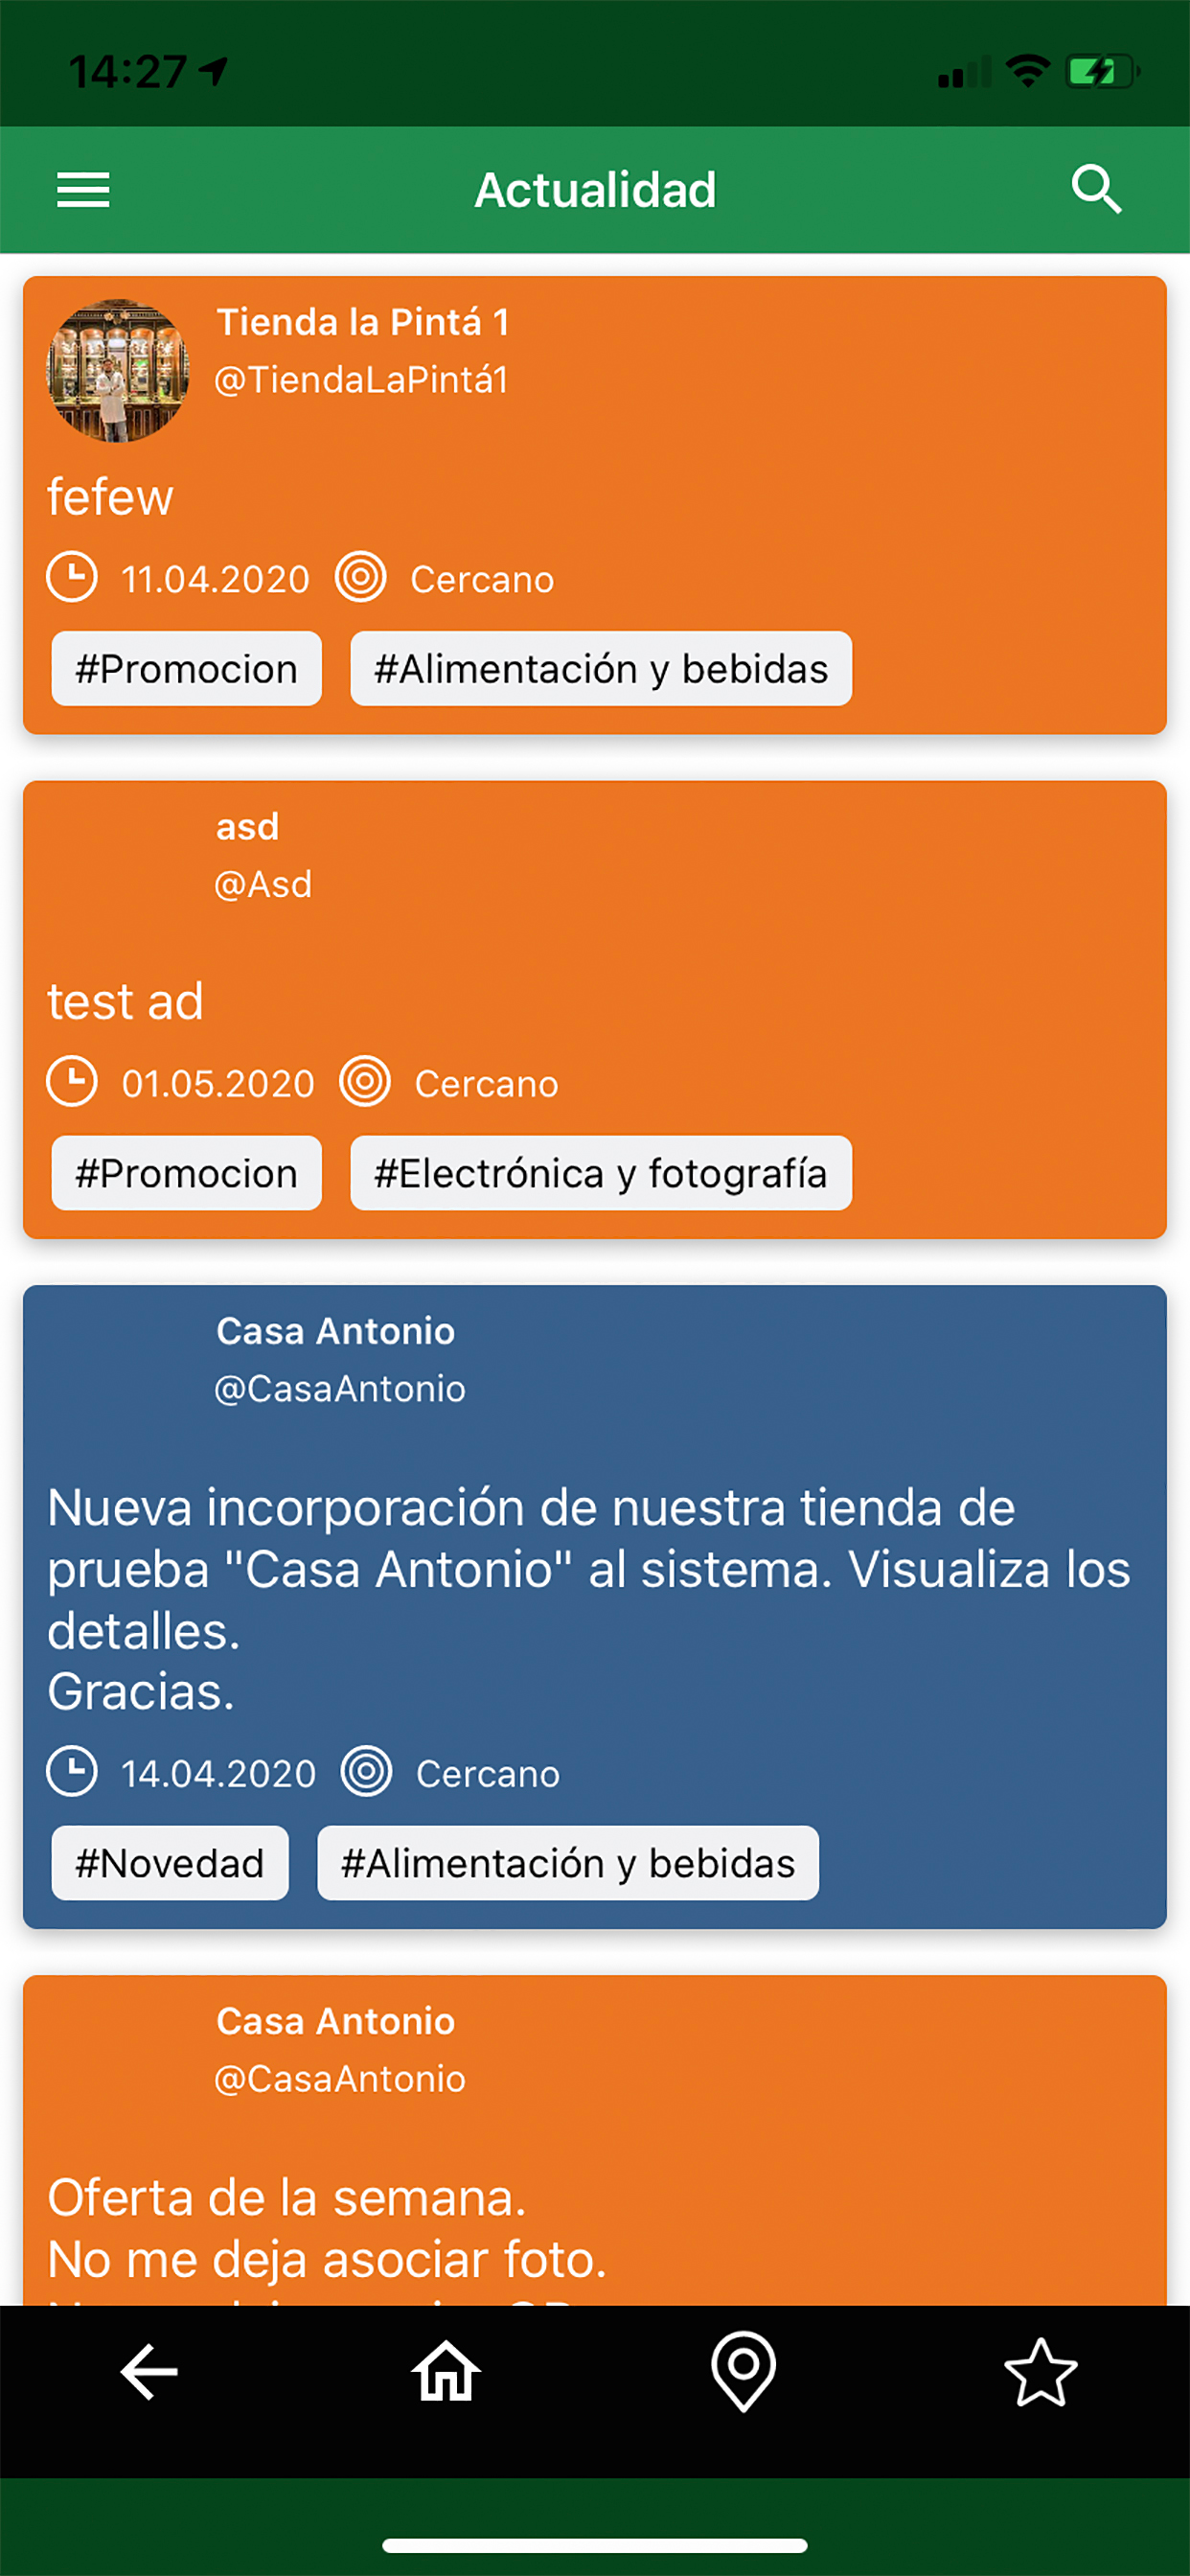This screenshot has height=2576, width=1190.
Task: Open the @TiendaLaPintá1 handle
Action: [x=362, y=380]
